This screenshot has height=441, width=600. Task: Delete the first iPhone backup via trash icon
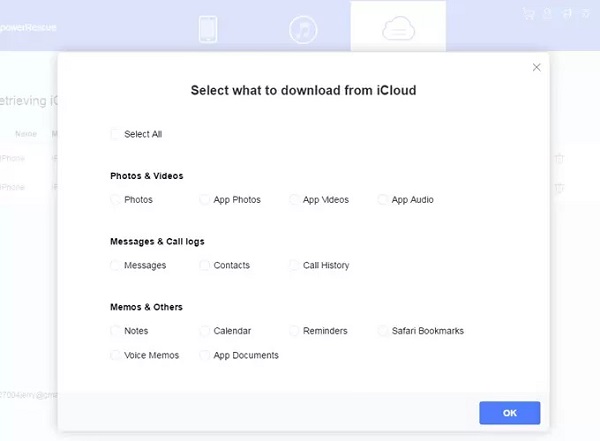559,158
